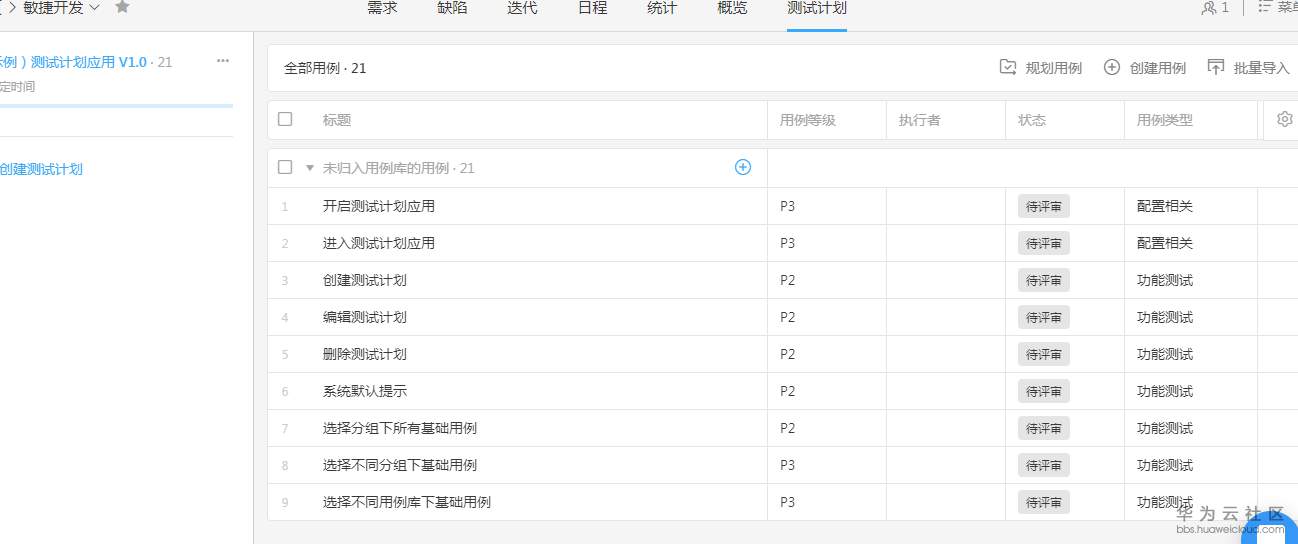Click P3 level of 开启测试计划应用
The height and width of the screenshot is (544, 1298).
788,207
